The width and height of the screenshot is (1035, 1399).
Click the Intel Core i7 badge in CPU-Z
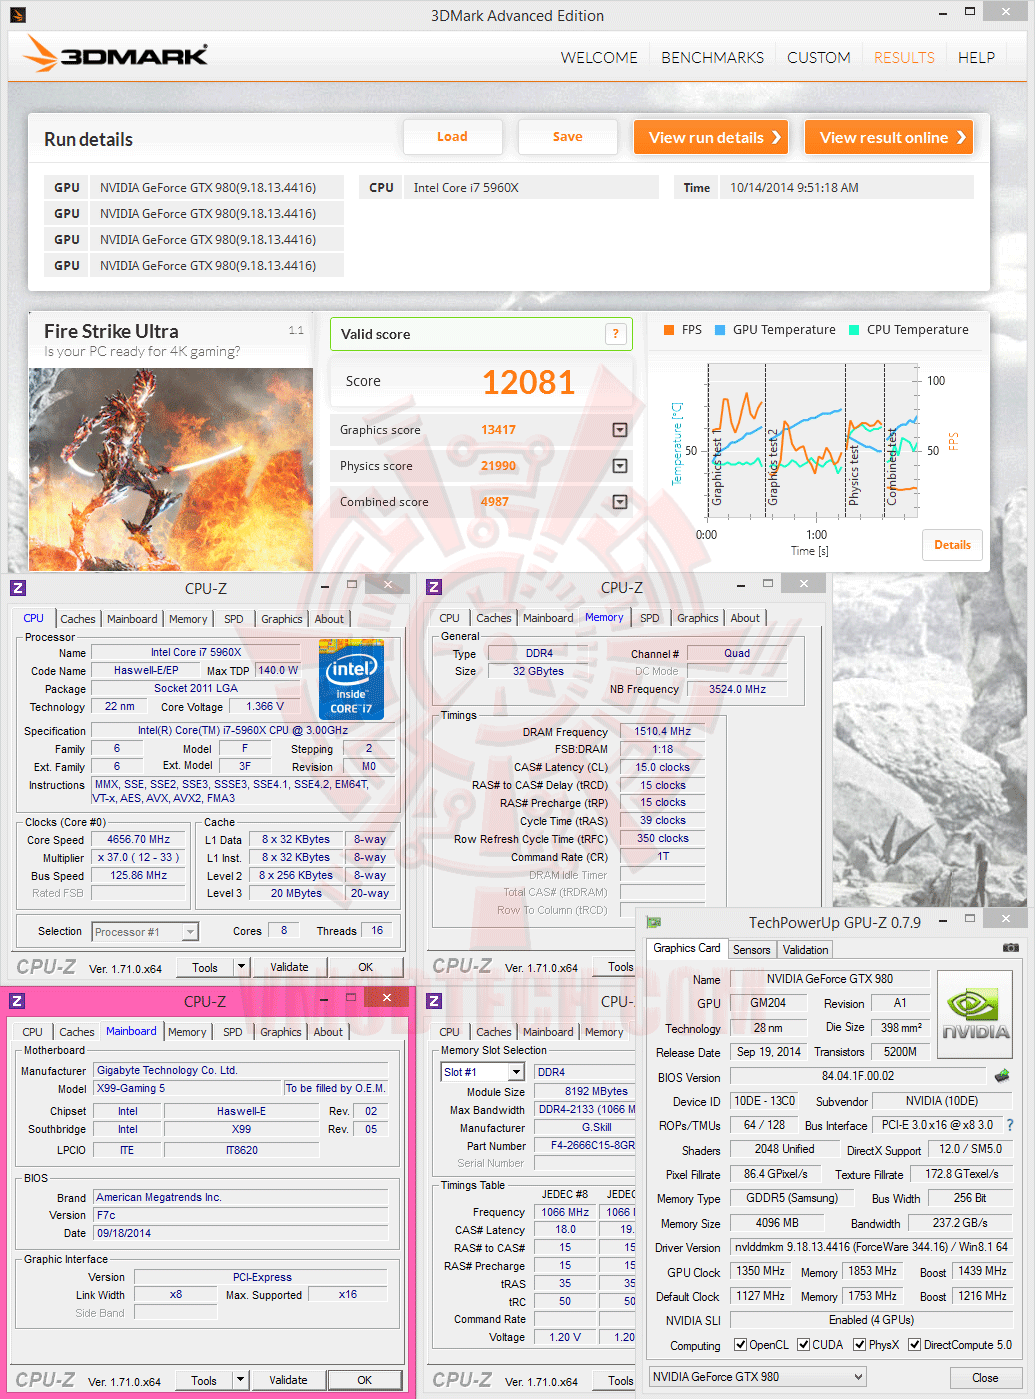tap(351, 679)
